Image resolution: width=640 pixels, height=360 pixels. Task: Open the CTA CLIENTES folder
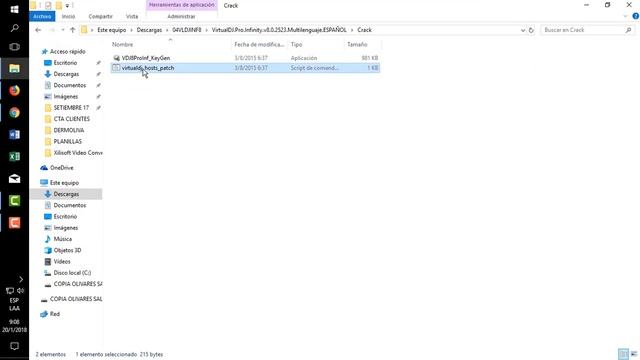[71, 119]
